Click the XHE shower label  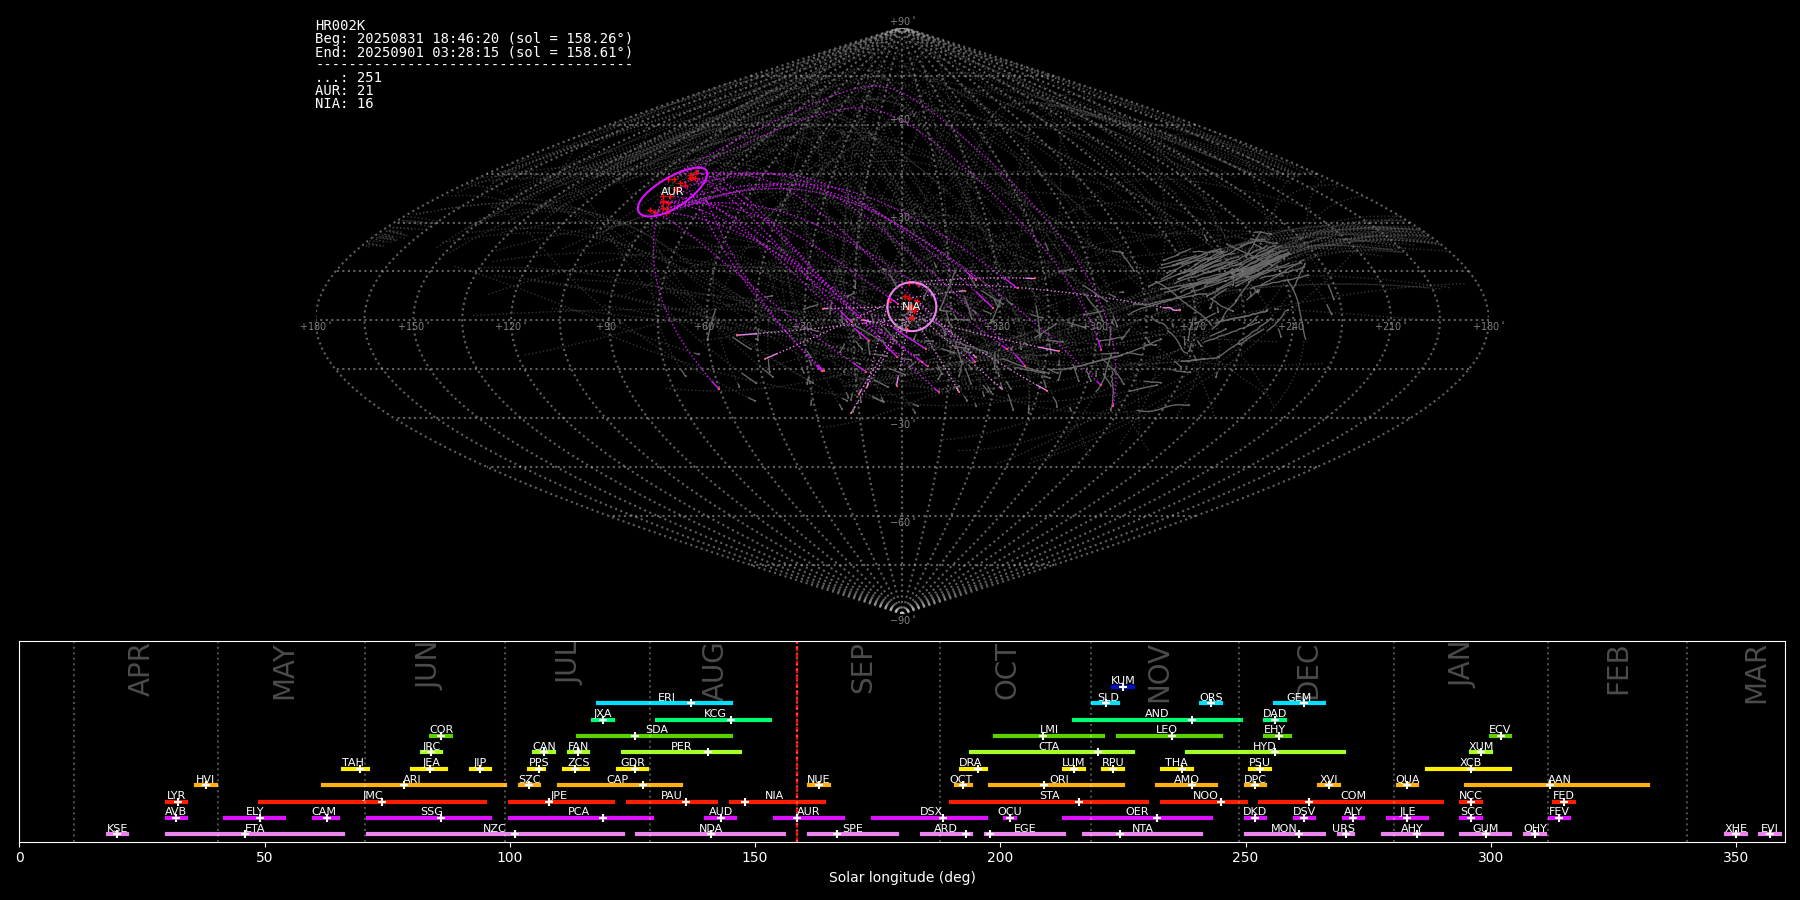(x=1735, y=829)
